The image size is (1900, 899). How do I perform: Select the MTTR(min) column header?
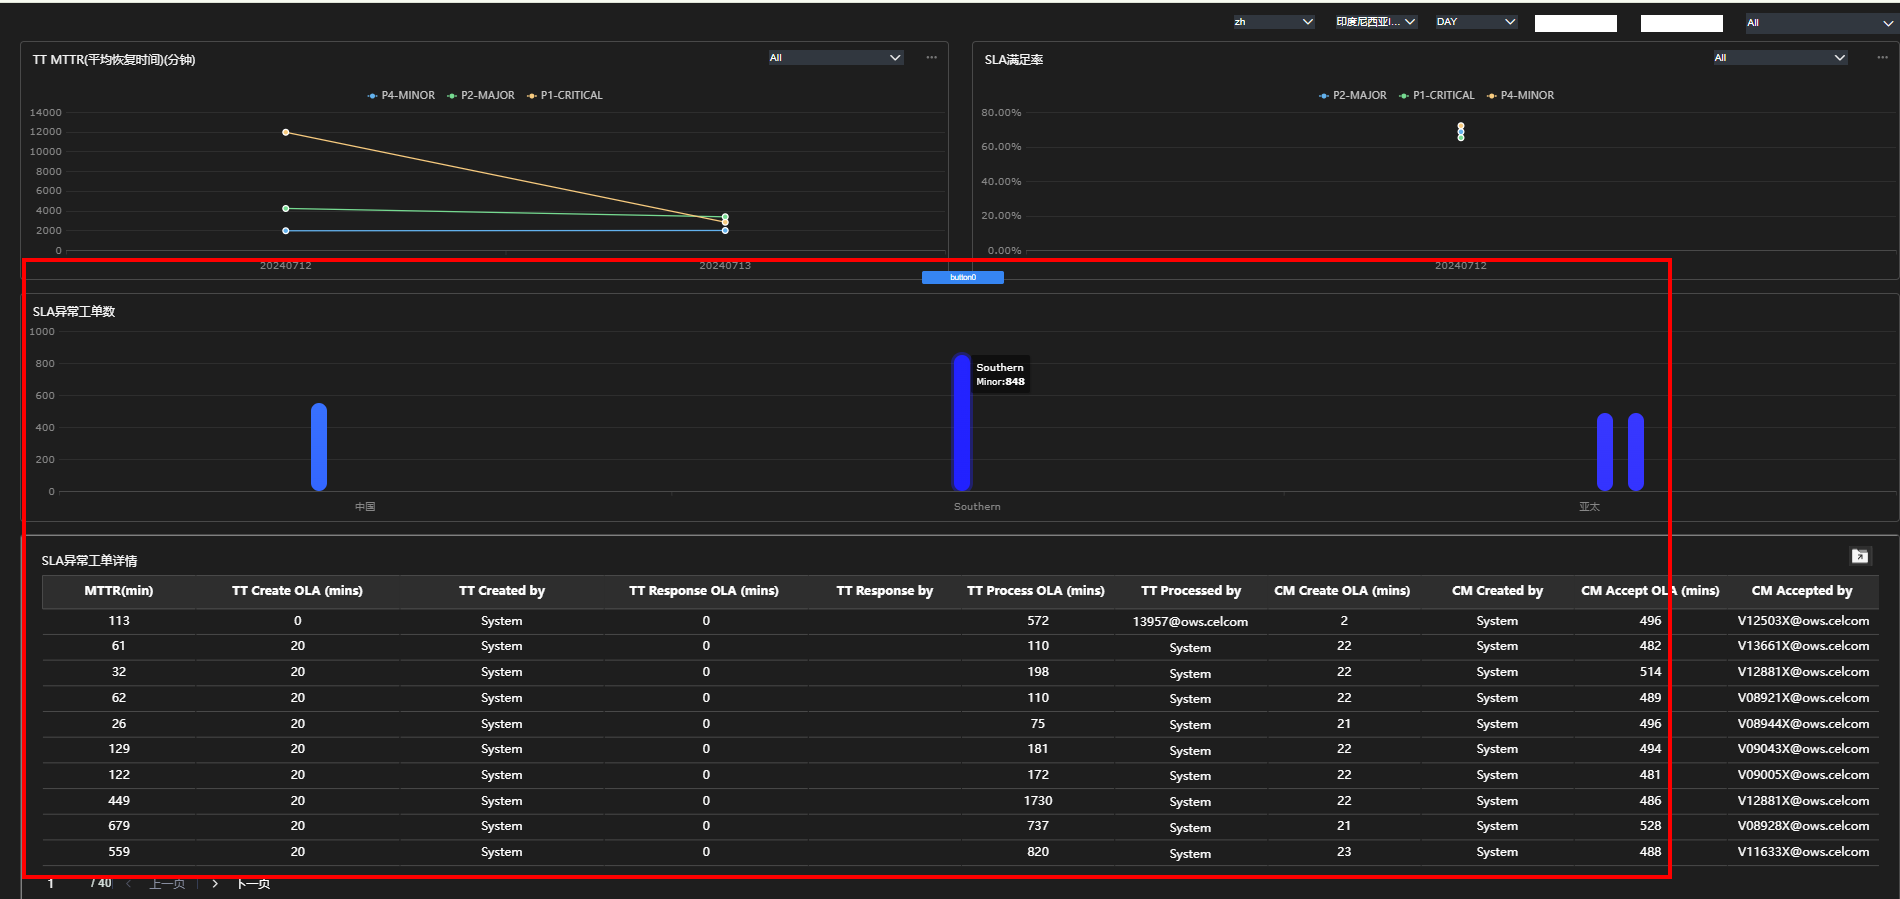[119, 591]
